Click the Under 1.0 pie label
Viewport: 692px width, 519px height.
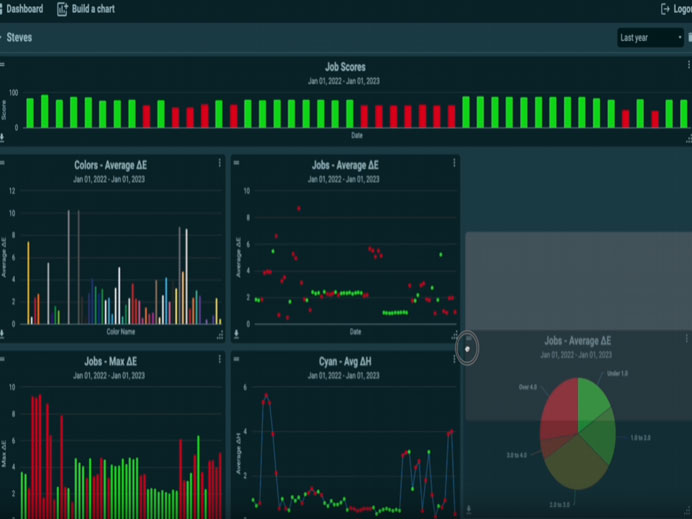[x=617, y=373]
